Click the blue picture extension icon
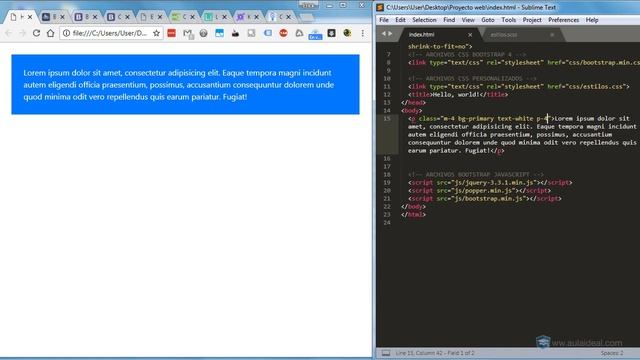Image resolution: width=640 pixels, height=360 pixels. (x=219, y=33)
